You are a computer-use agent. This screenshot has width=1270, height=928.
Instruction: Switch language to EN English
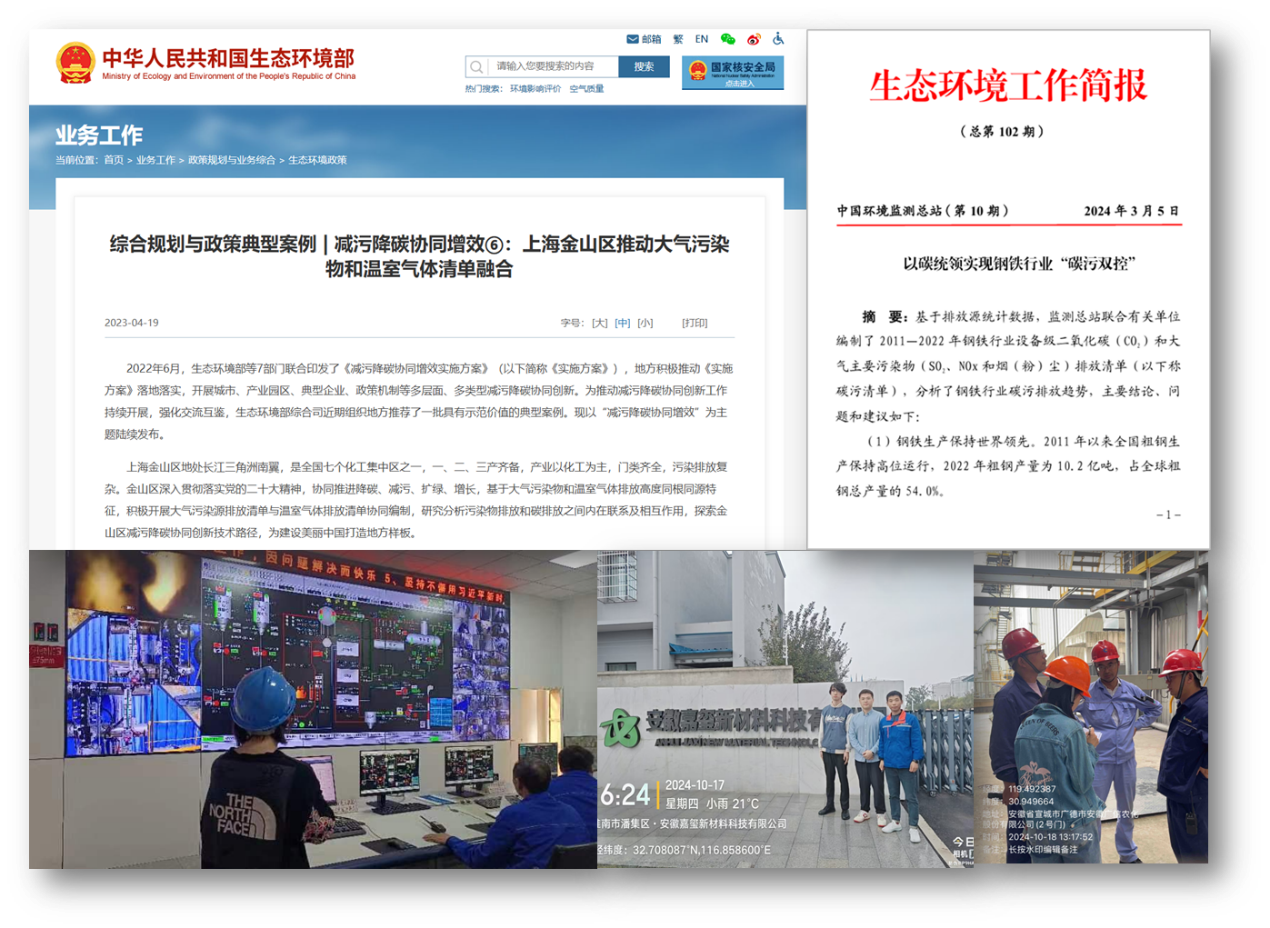point(702,39)
